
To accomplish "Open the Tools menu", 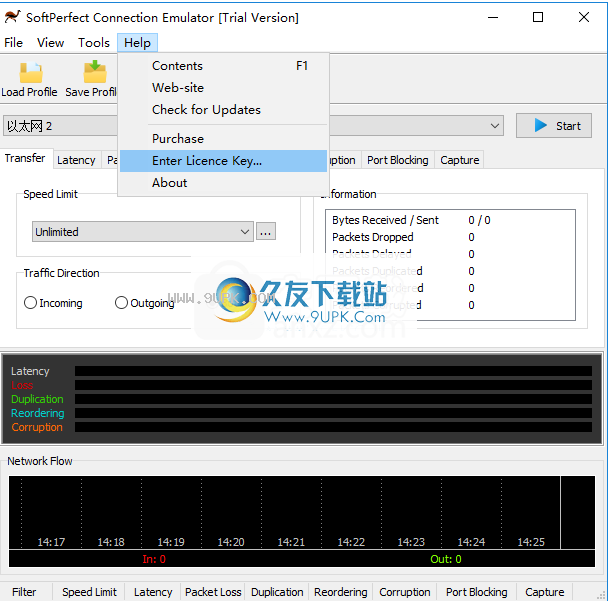I will 94,43.
